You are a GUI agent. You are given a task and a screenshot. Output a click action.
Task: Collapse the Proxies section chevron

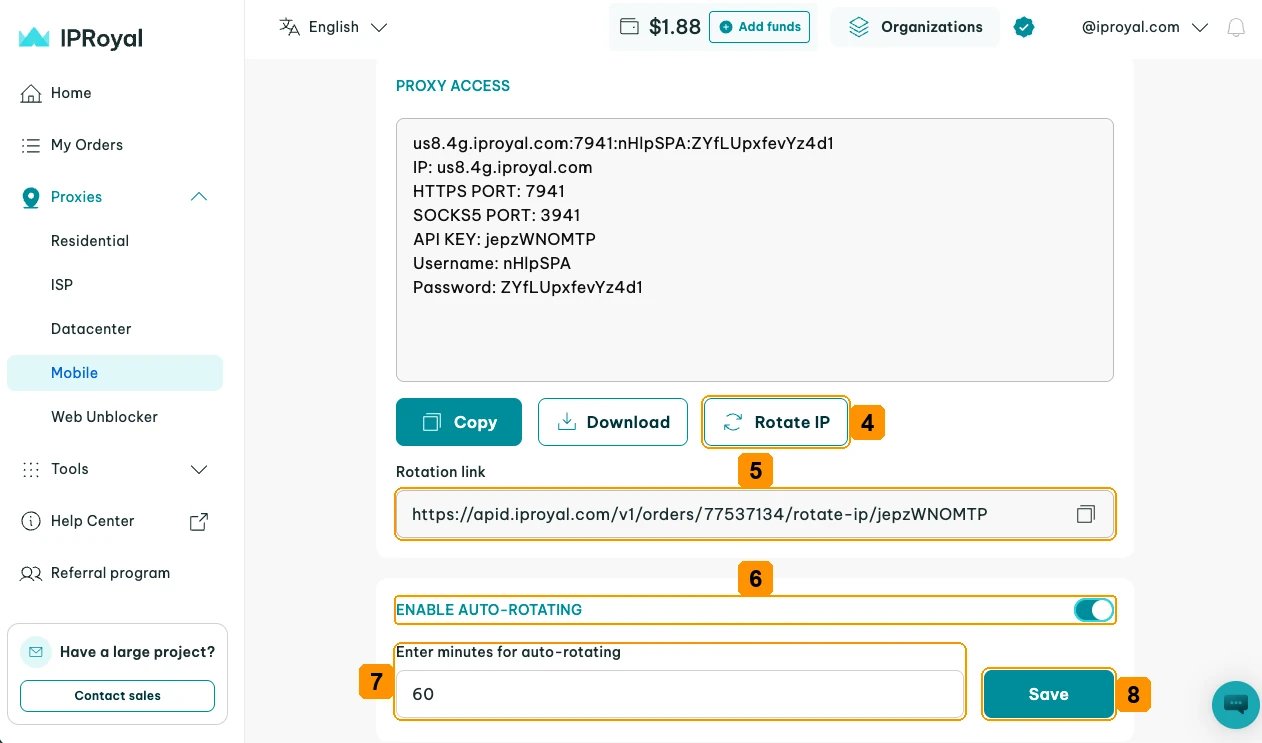point(199,197)
